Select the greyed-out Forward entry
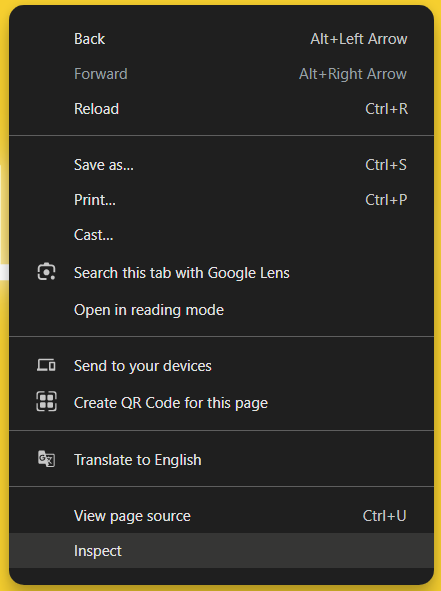The image size is (441, 591). (x=222, y=74)
